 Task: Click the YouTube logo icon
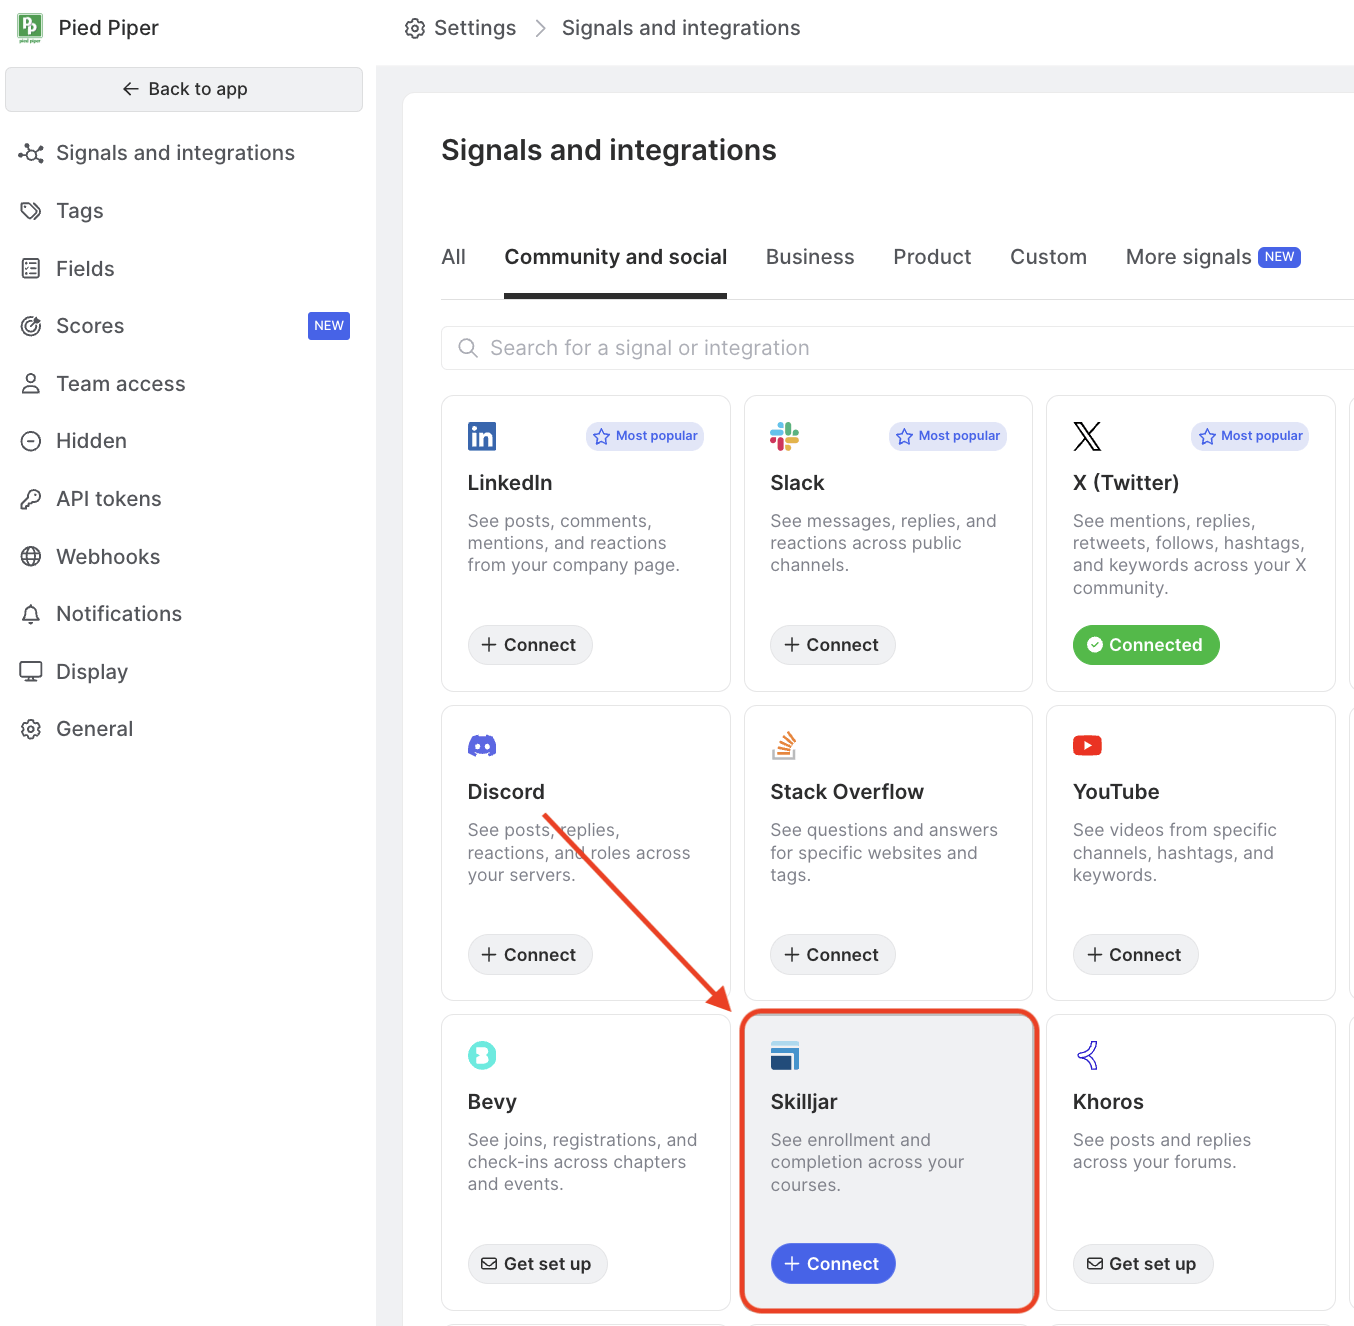point(1087,746)
